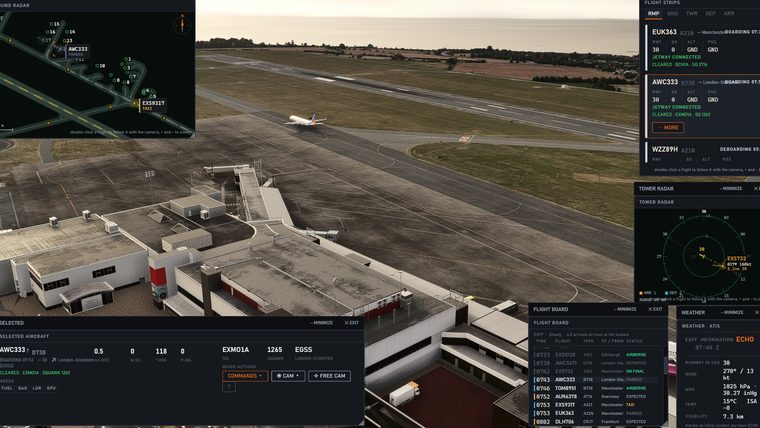Click the BAG need tag
This screenshot has width=760, height=428.
pyautogui.click(x=23, y=388)
